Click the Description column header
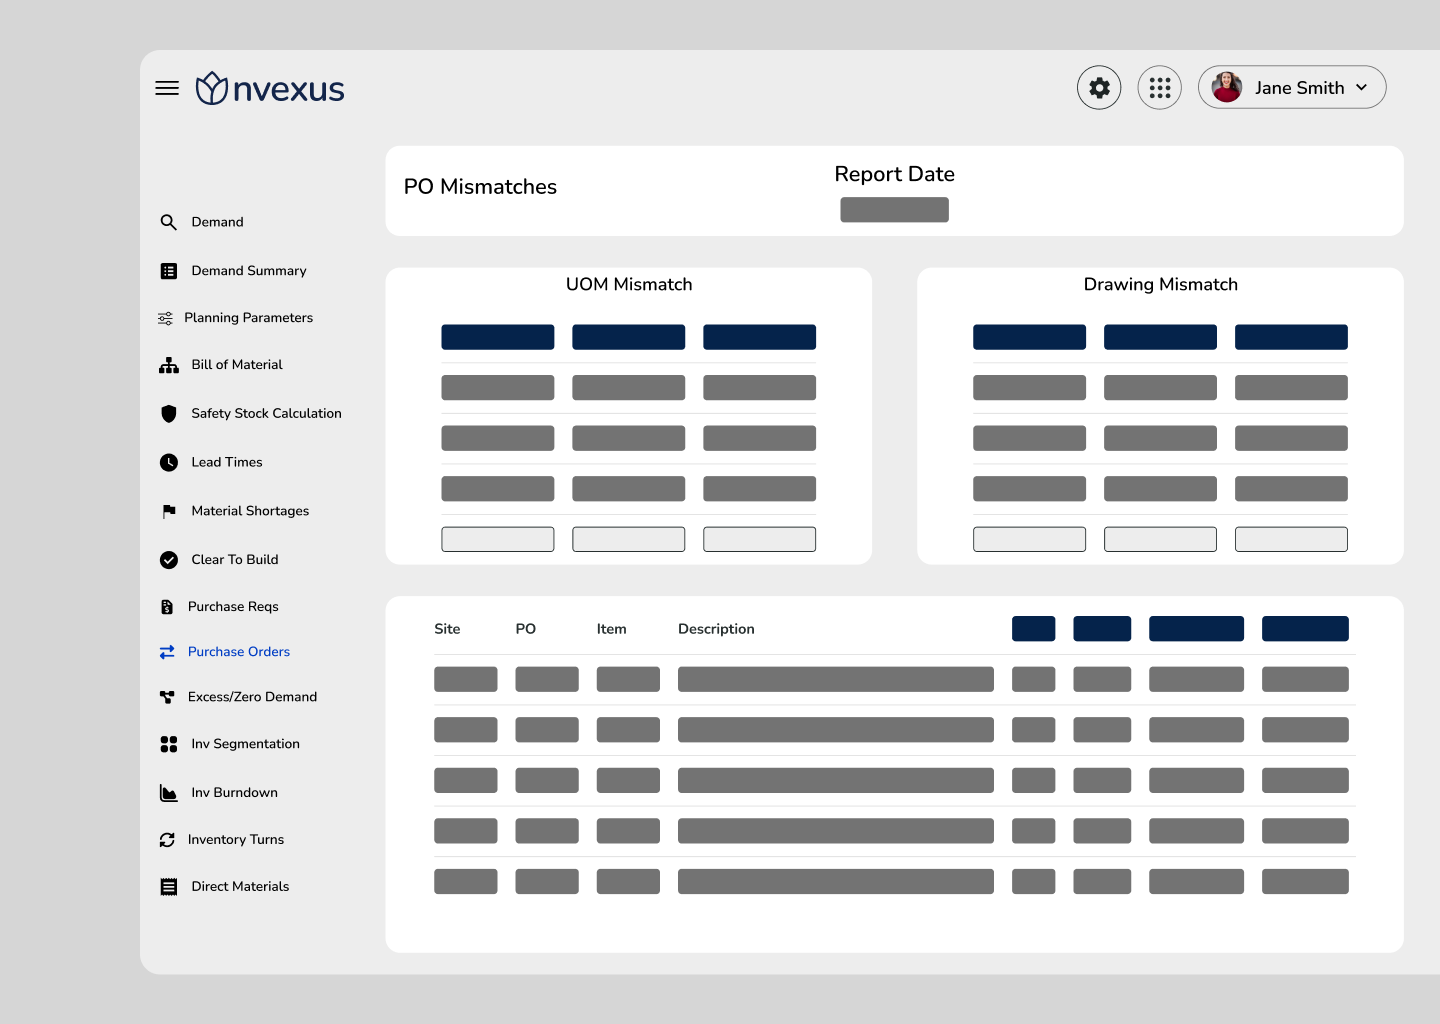The height and width of the screenshot is (1024, 1440). coord(716,629)
